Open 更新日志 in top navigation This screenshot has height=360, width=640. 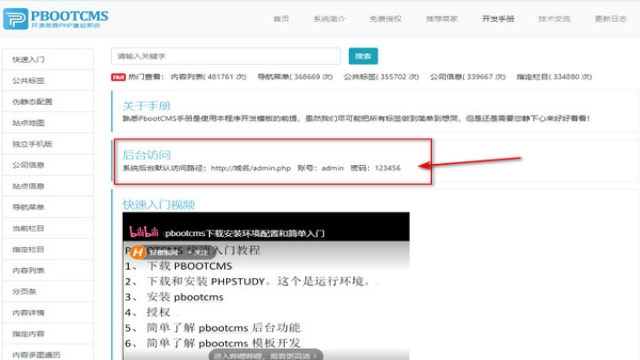611,19
